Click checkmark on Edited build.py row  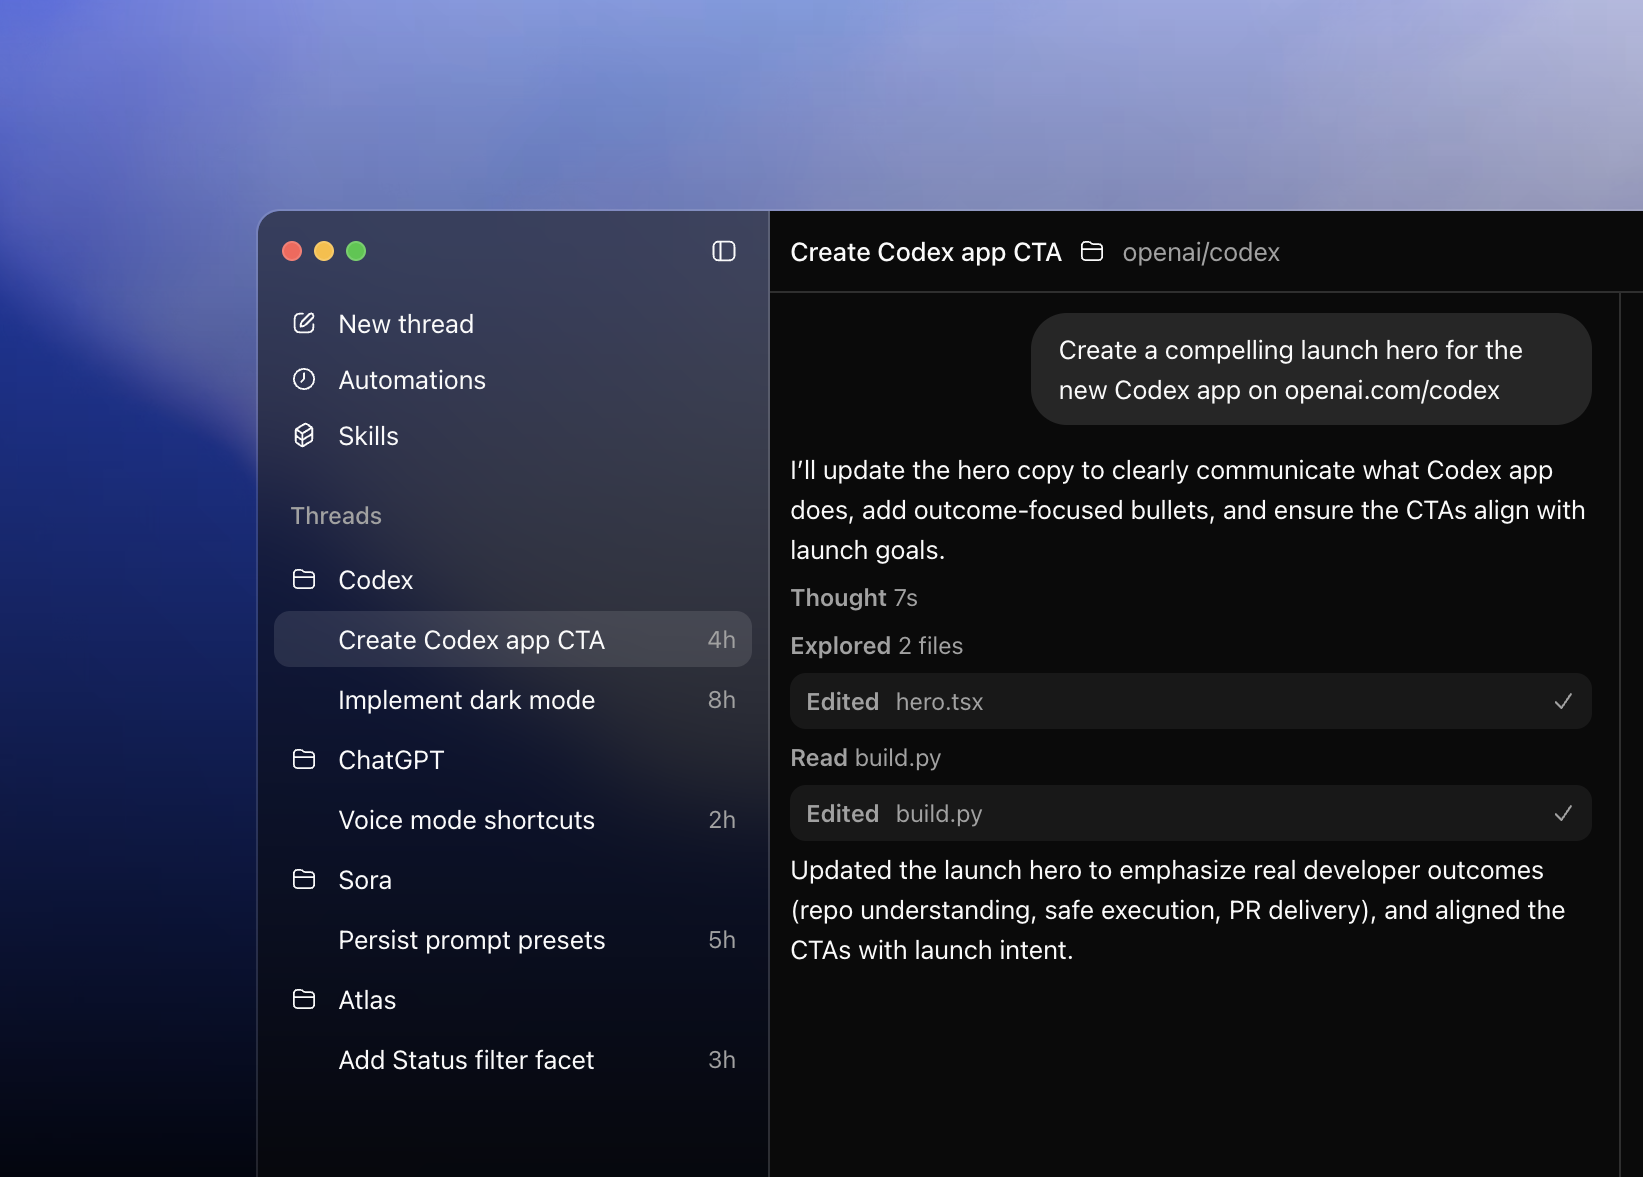pyautogui.click(x=1563, y=813)
